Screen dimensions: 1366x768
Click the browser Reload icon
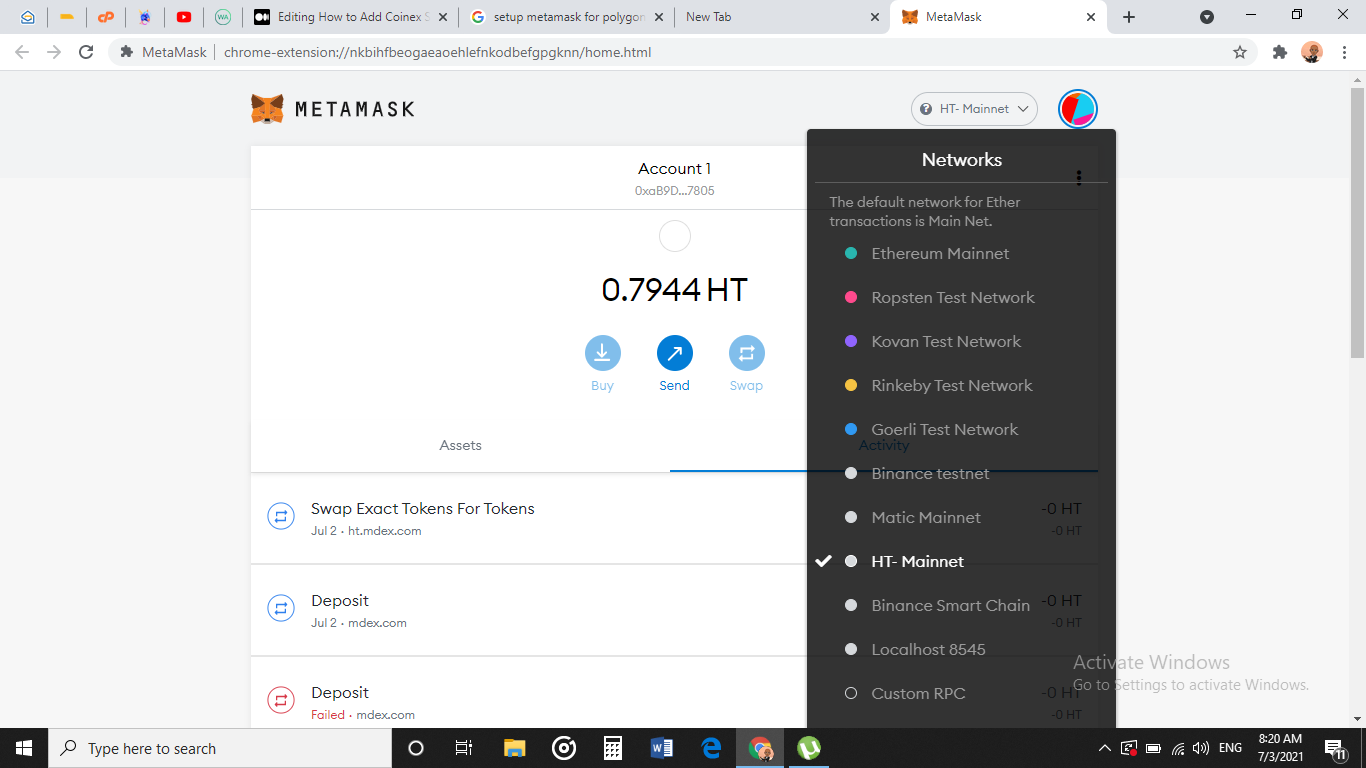coord(86,52)
